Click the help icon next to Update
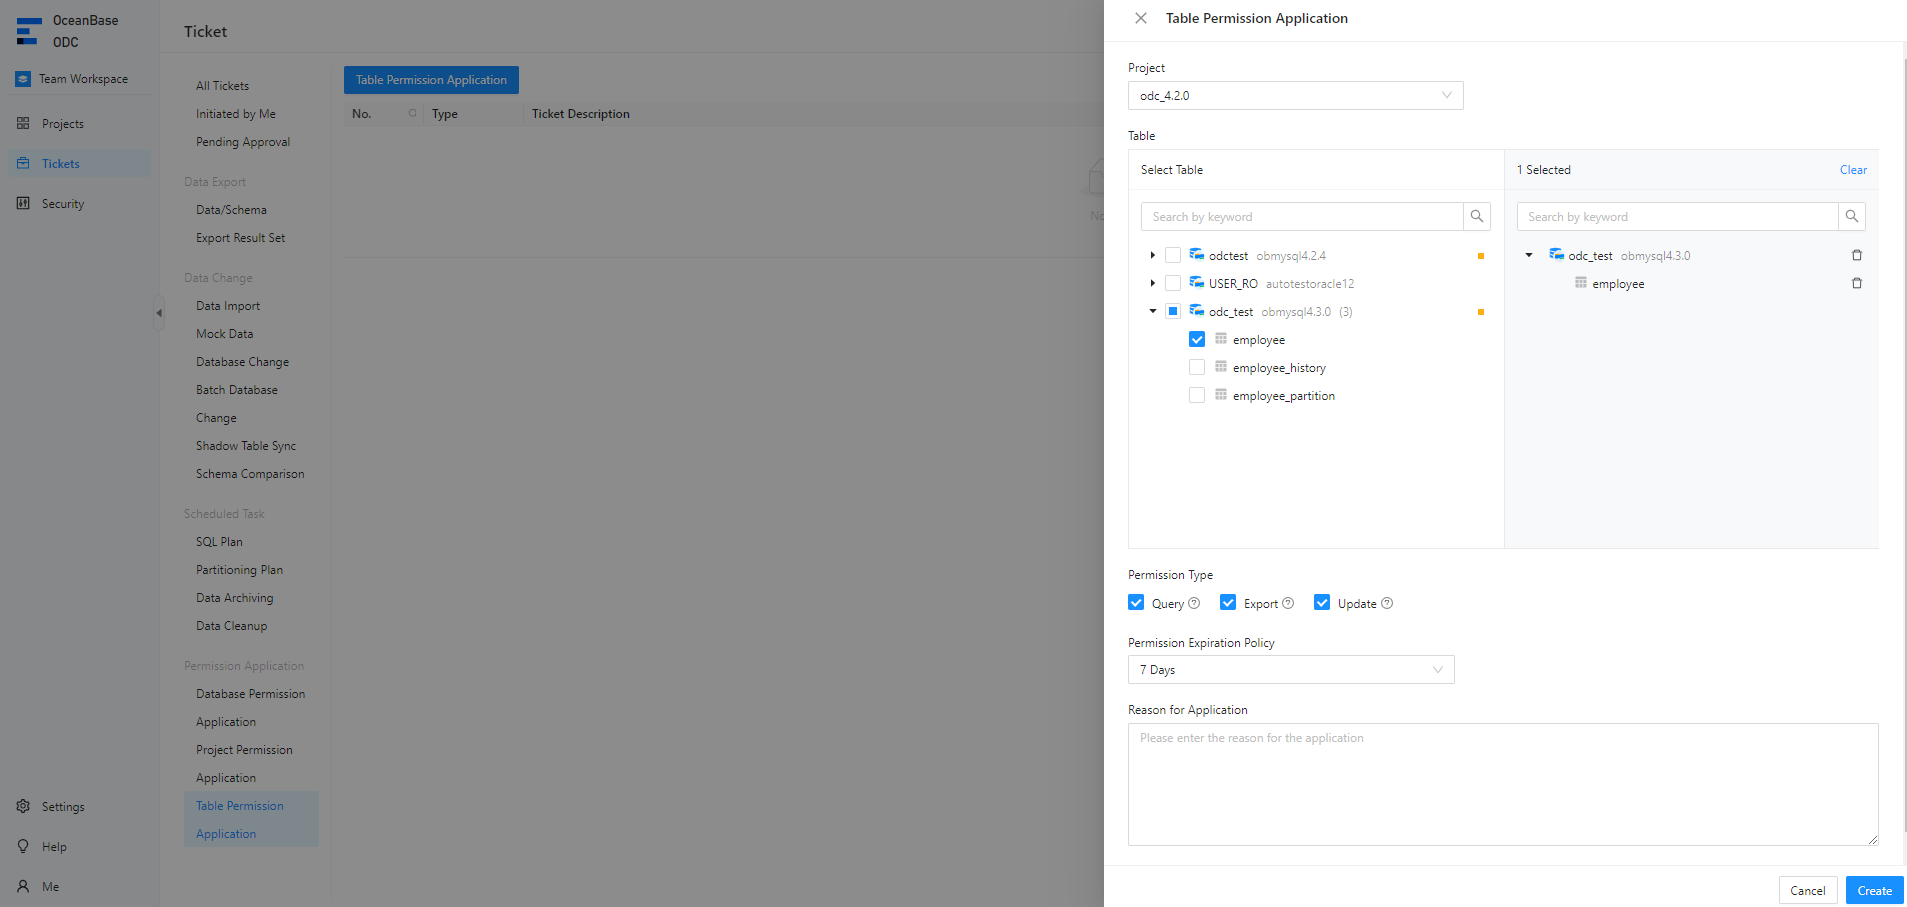Image resolution: width=1907 pixels, height=907 pixels. [1387, 603]
